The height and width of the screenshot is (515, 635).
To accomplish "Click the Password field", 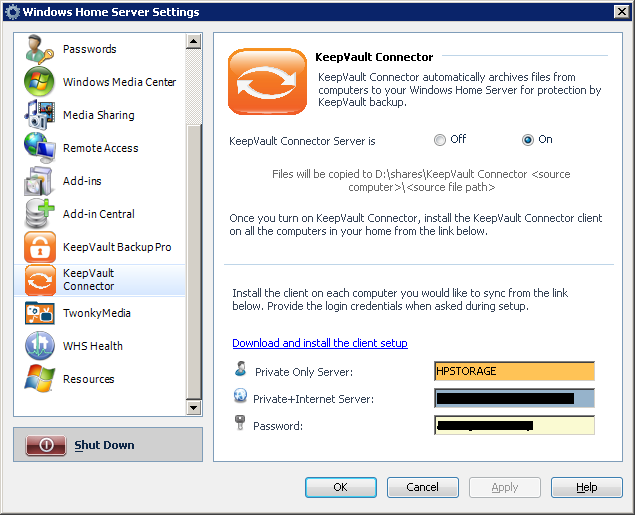I will [514, 425].
